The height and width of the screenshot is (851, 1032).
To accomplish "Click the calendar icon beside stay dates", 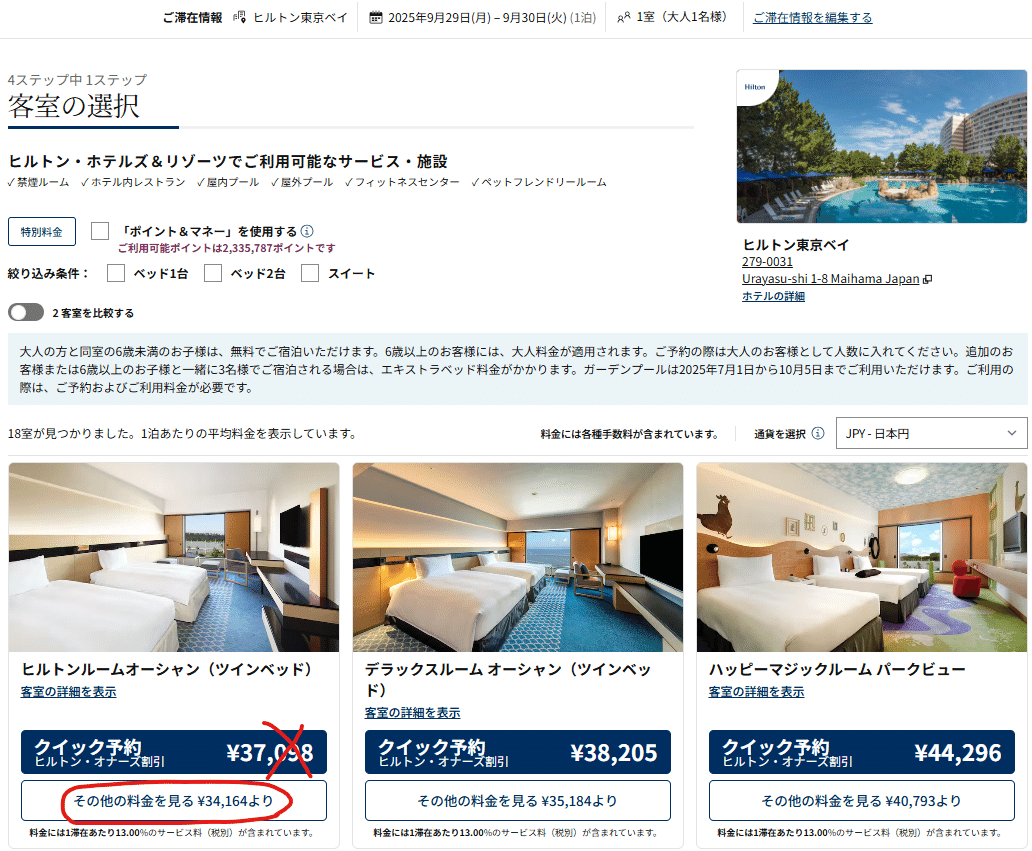I will [375, 18].
